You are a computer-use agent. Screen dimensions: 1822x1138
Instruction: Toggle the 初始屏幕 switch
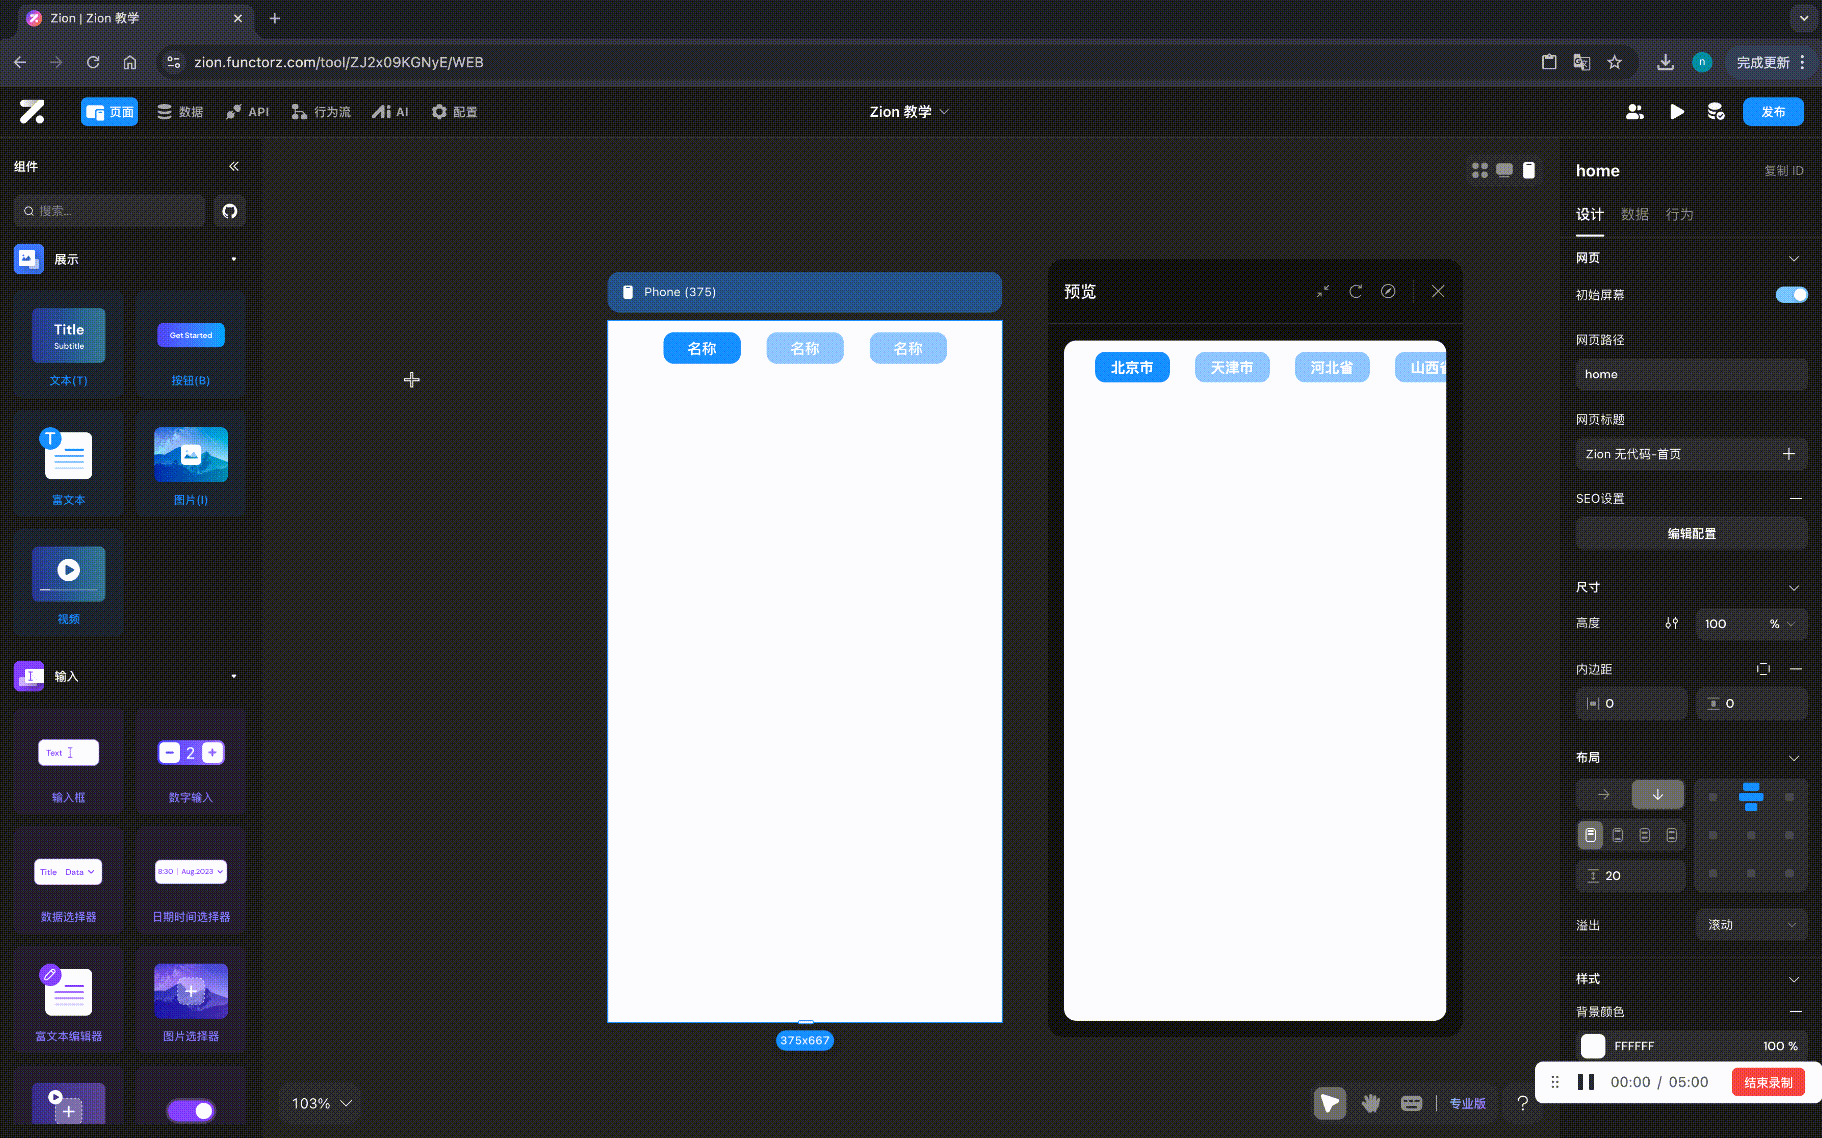click(1791, 295)
